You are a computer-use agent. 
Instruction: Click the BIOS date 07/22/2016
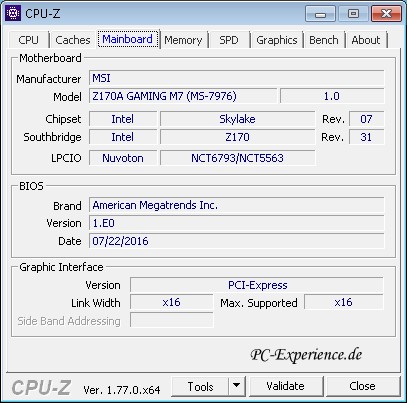237,241
